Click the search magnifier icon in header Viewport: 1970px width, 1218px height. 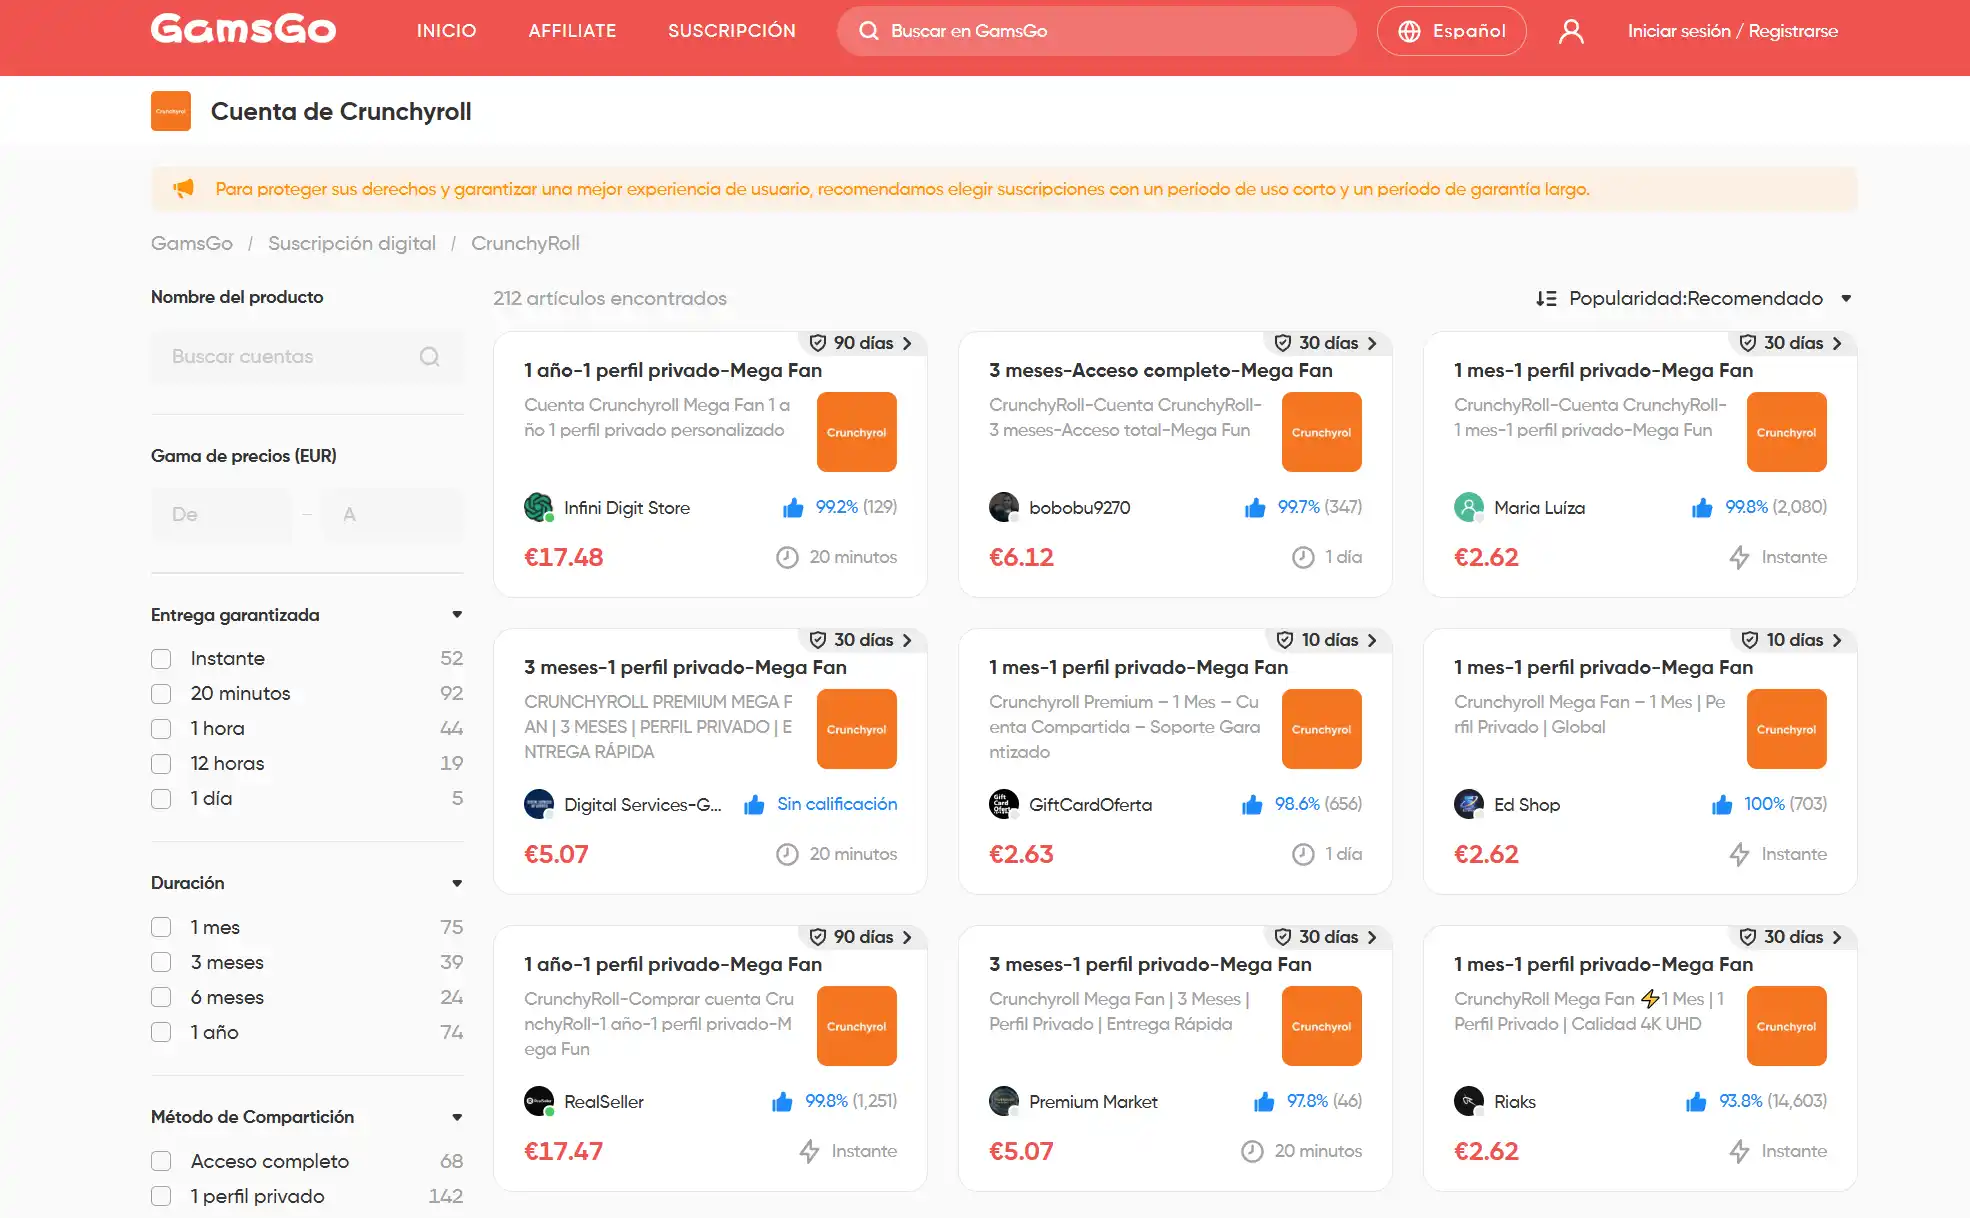[x=869, y=31]
